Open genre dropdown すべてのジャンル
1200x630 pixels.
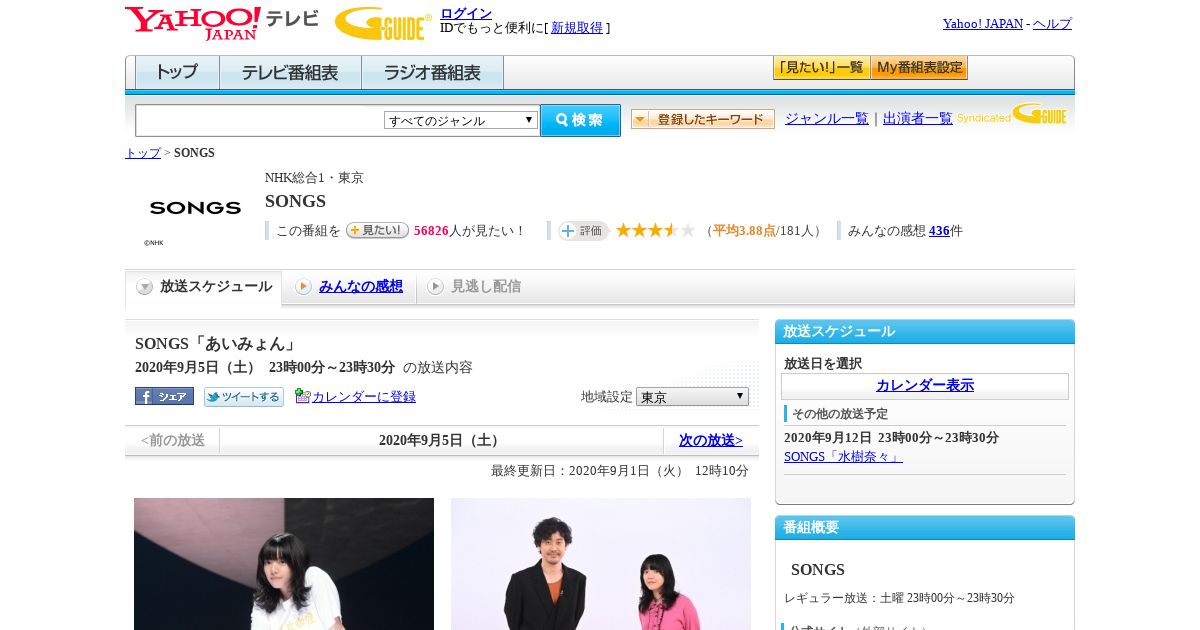tap(461, 120)
